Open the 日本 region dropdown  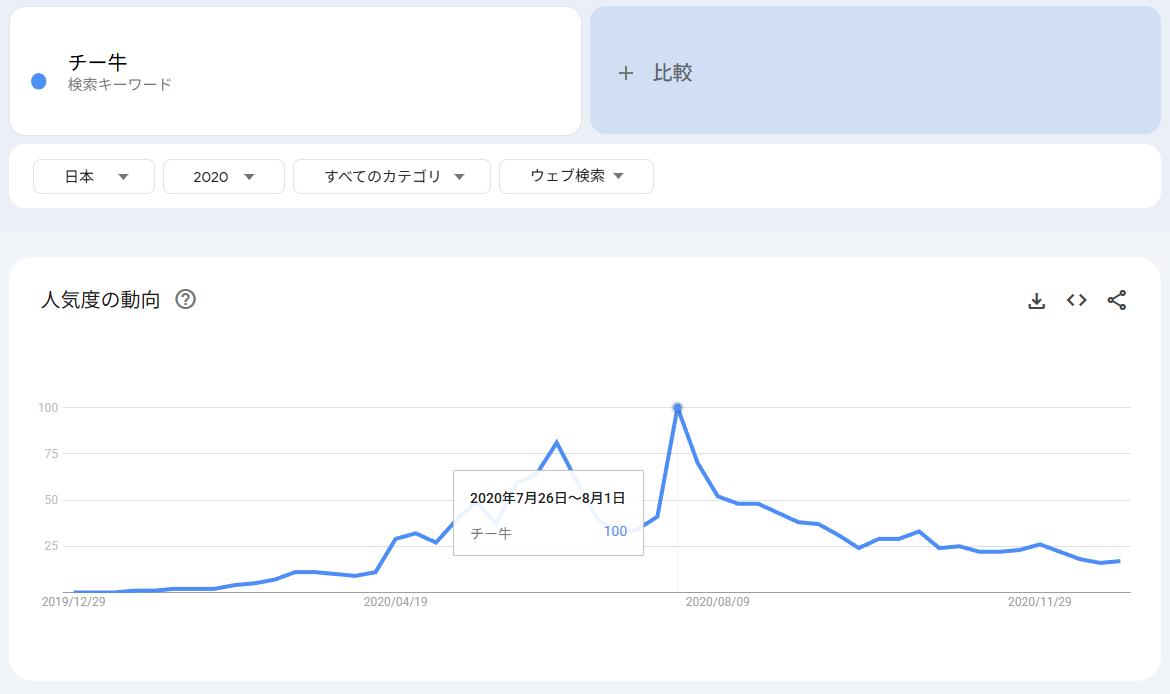click(94, 176)
